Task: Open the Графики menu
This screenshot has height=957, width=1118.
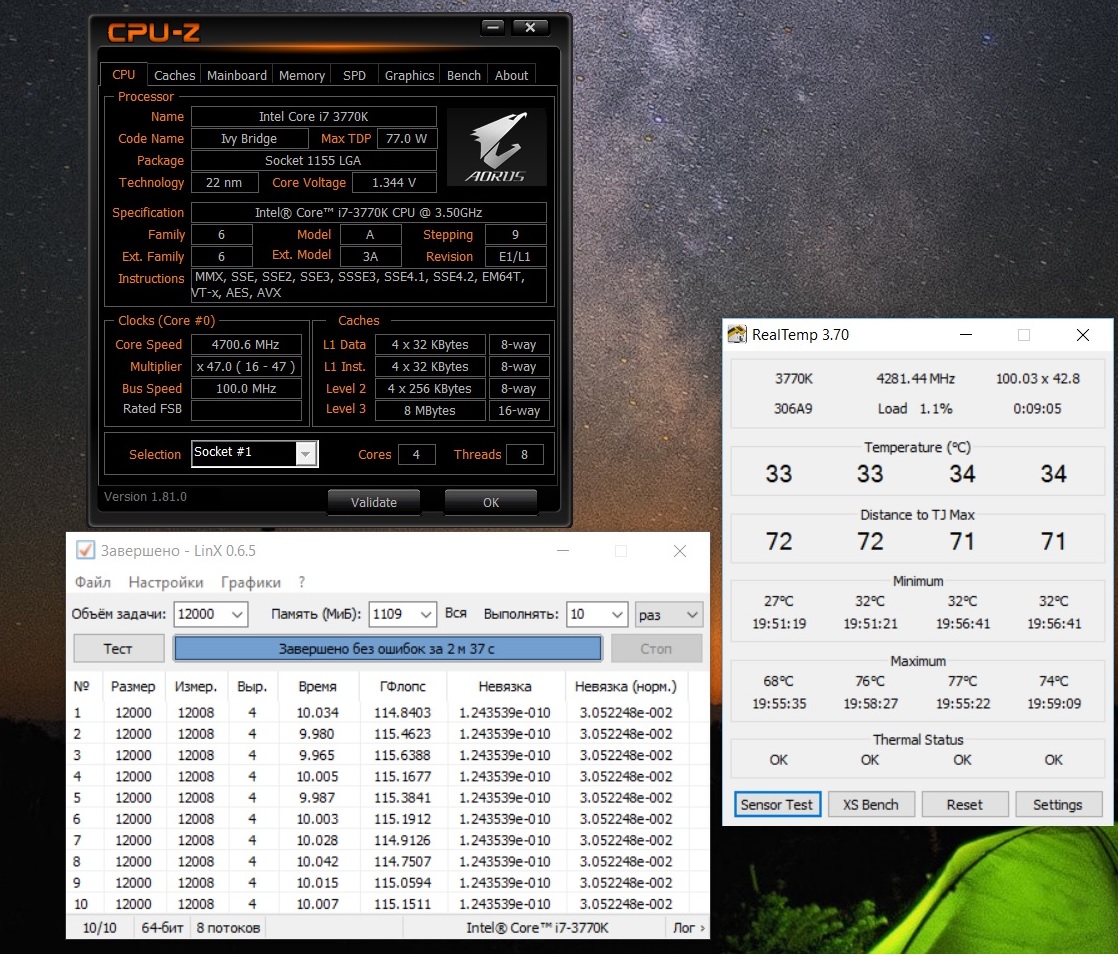Action: click(250, 582)
